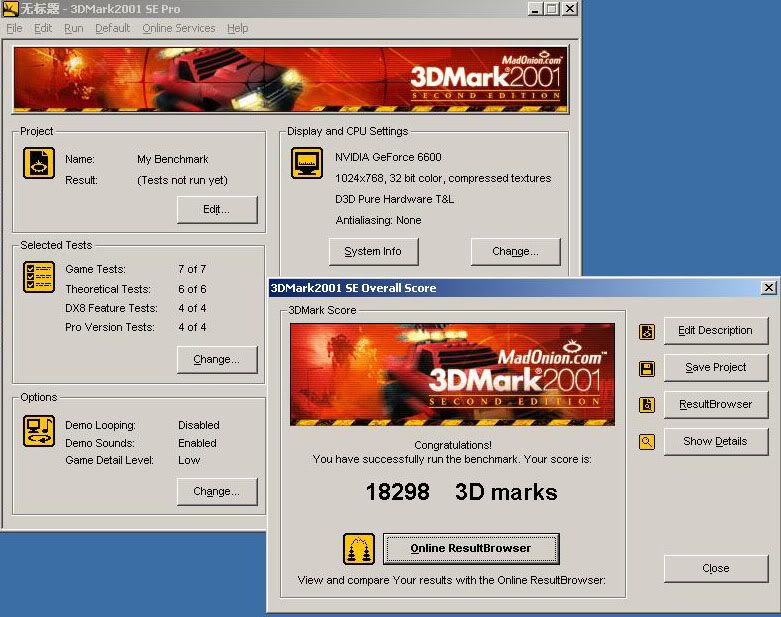Click the Pro Version Tests label

click(x=110, y=327)
